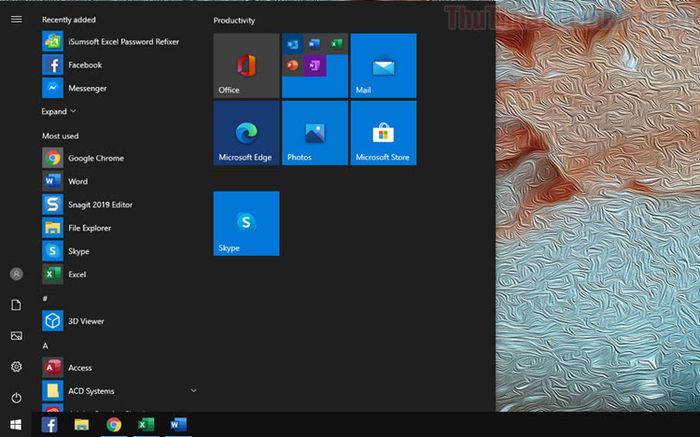Screen dimensions: 700x437
Task: Launch Skype from the Most used list
Action: [119, 251]
